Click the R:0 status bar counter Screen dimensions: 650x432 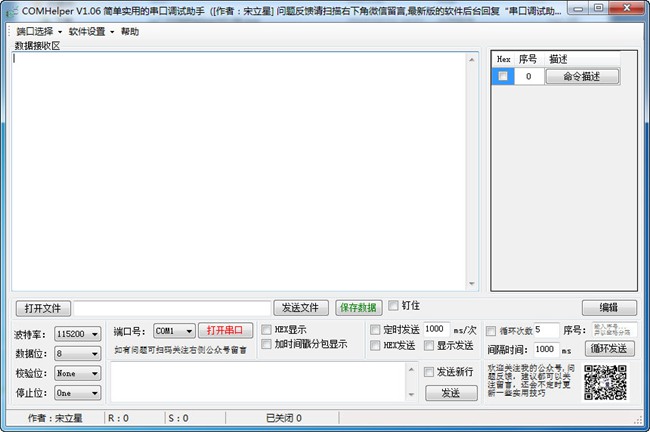[x=119, y=418]
